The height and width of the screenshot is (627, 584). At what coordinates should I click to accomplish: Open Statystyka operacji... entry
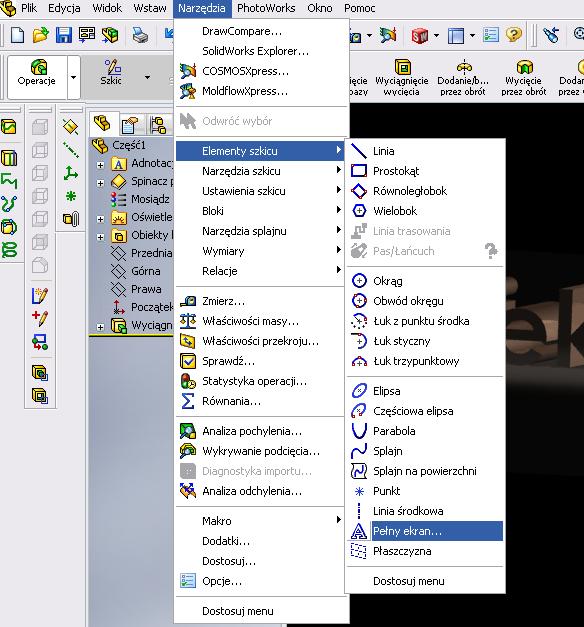pos(260,381)
